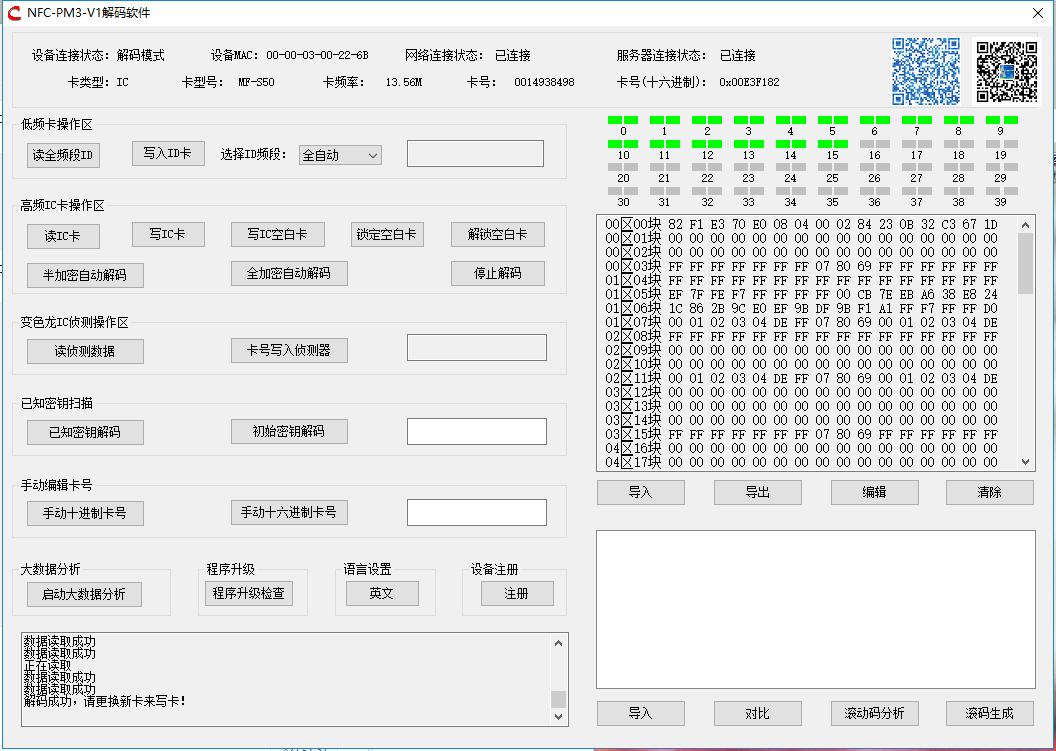Click 卡号写入侦测器 button
This screenshot has width=1056, height=751.
tap(288, 350)
